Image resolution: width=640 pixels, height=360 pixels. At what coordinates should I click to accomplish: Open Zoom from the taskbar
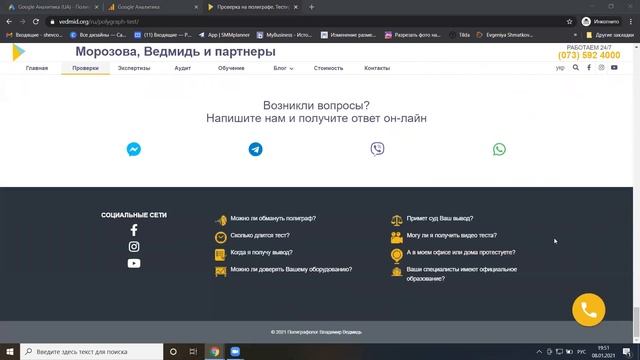[x=235, y=351]
